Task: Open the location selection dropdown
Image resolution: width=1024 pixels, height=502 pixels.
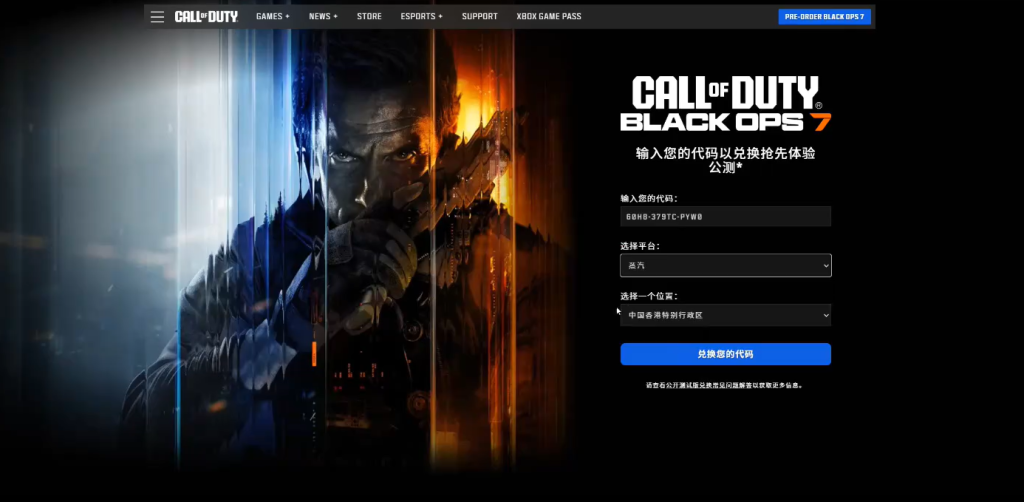Action: tap(720, 315)
